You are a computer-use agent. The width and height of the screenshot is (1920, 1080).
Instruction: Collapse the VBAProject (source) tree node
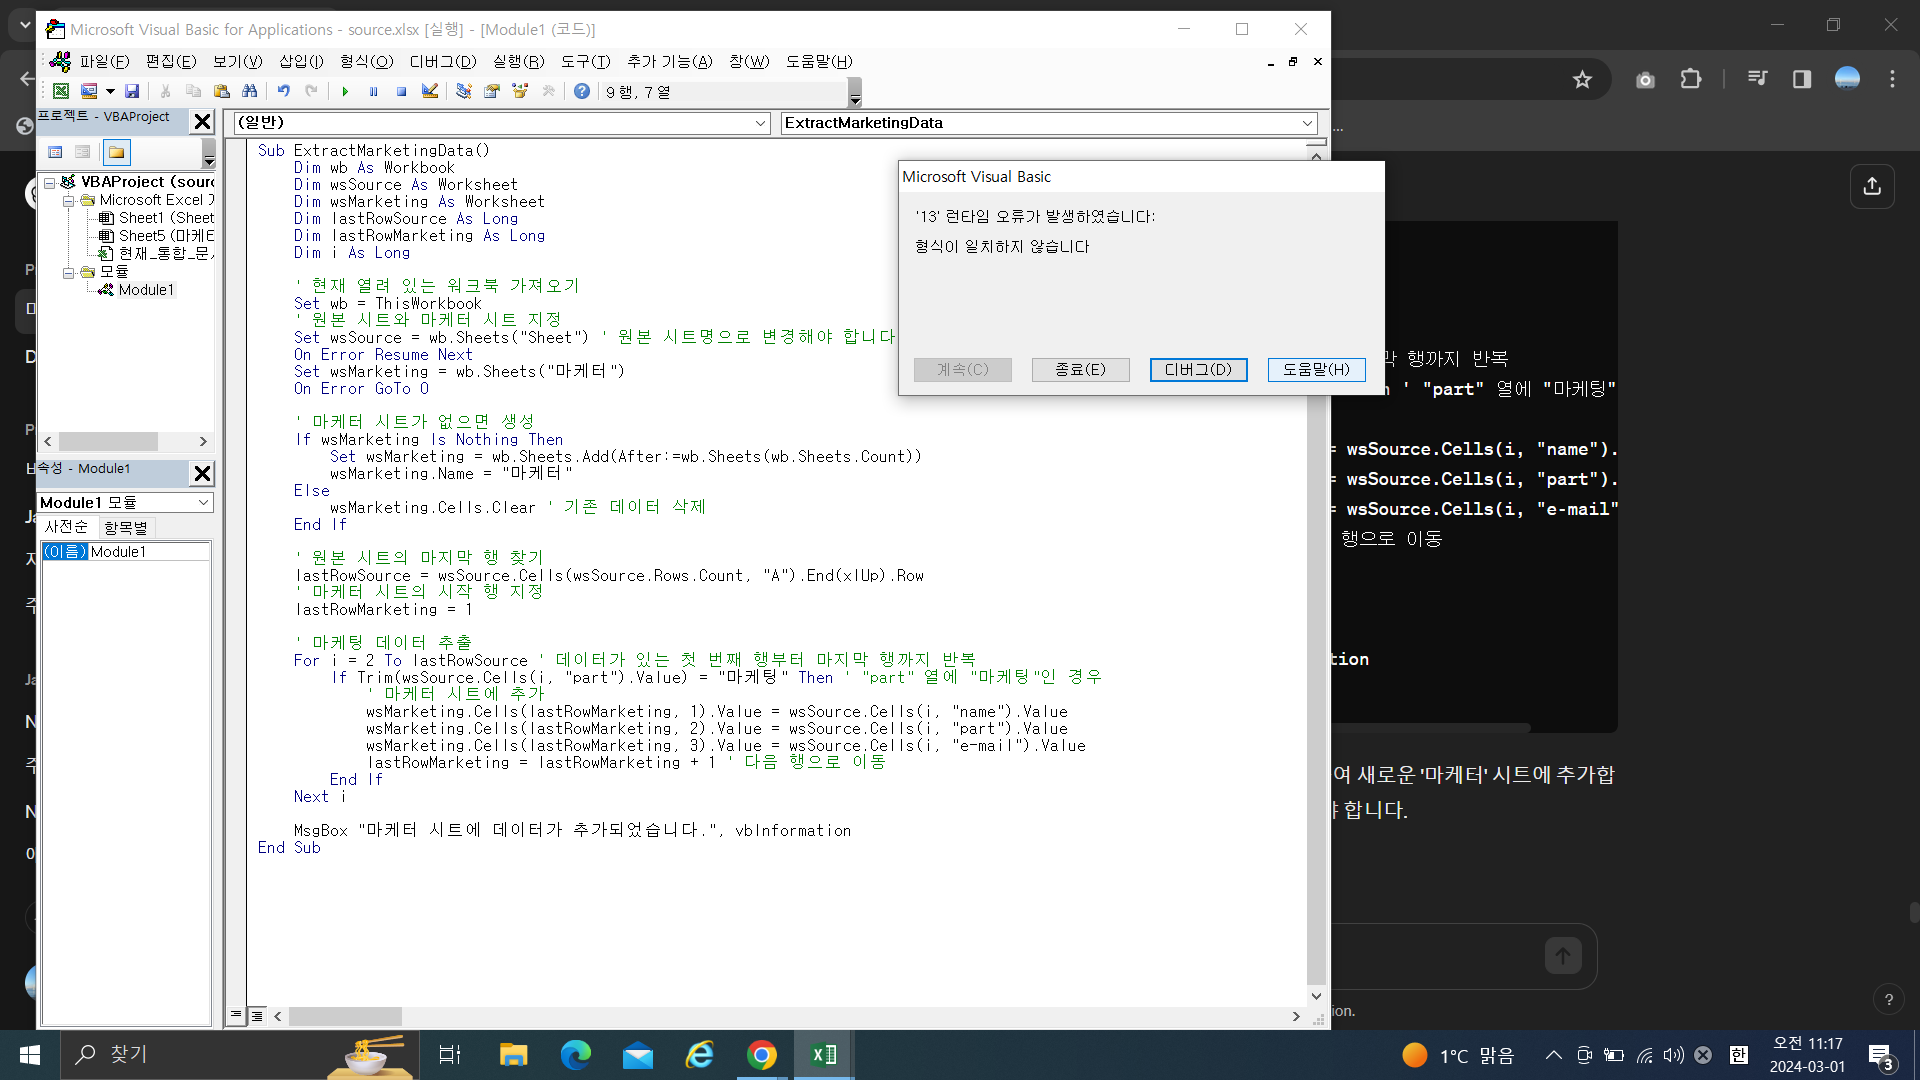pyautogui.click(x=49, y=183)
